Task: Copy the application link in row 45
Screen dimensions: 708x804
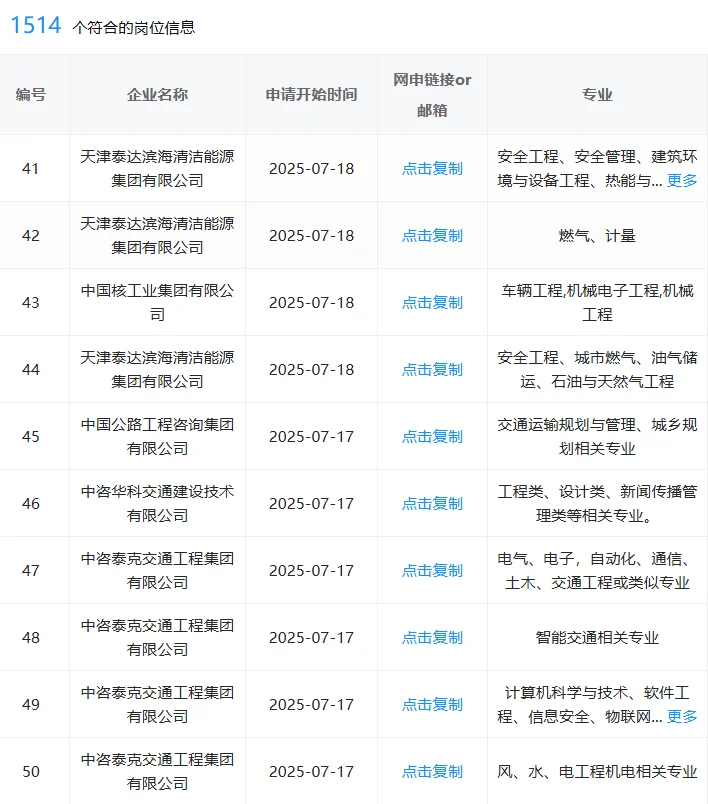Action: tap(432, 437)
